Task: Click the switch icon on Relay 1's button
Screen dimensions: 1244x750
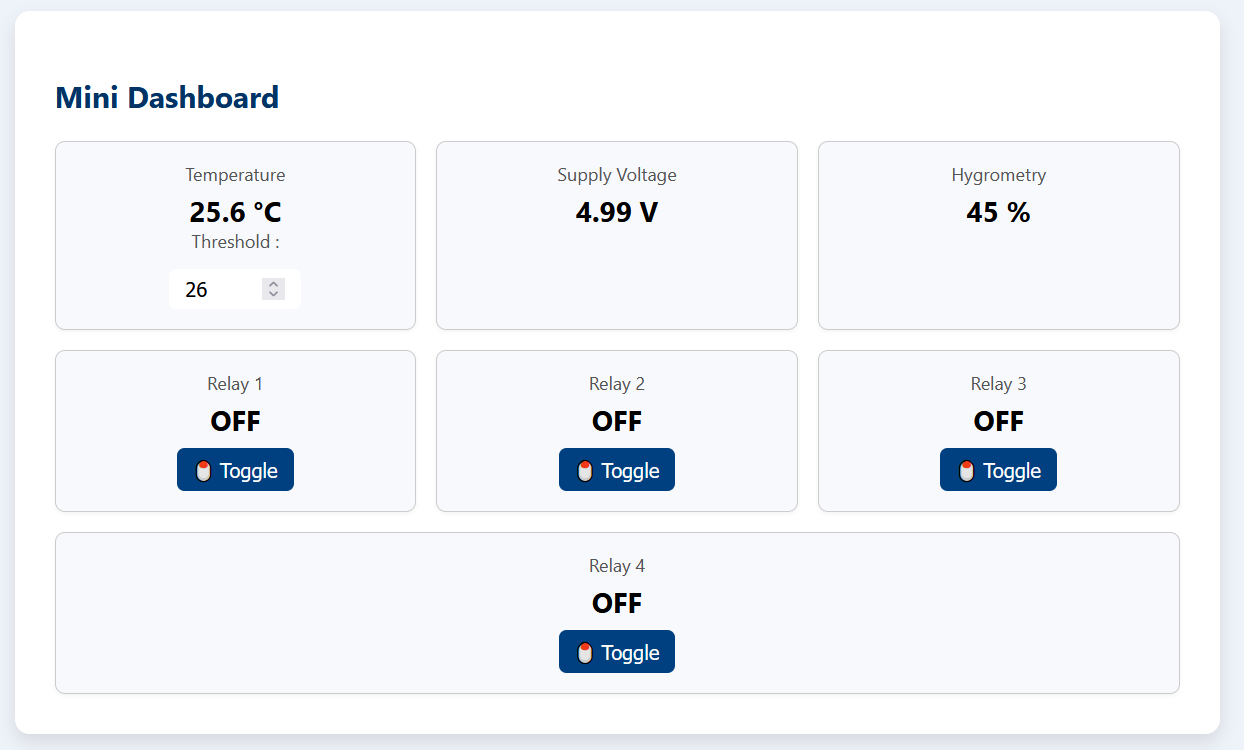Action: point(204,471)
